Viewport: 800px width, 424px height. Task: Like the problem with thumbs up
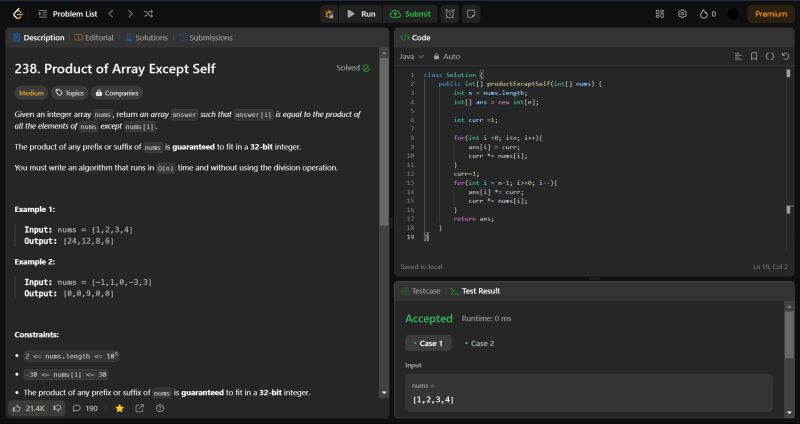[x=29, y=408]
